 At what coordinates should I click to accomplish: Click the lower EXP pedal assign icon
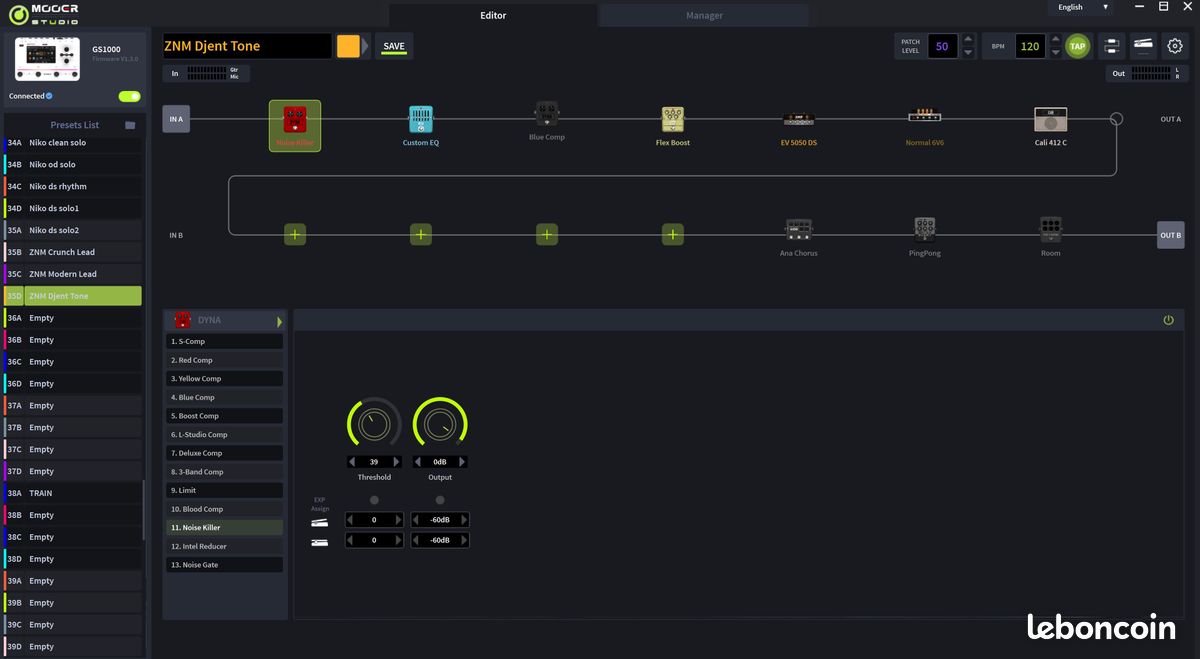[319, 542]
